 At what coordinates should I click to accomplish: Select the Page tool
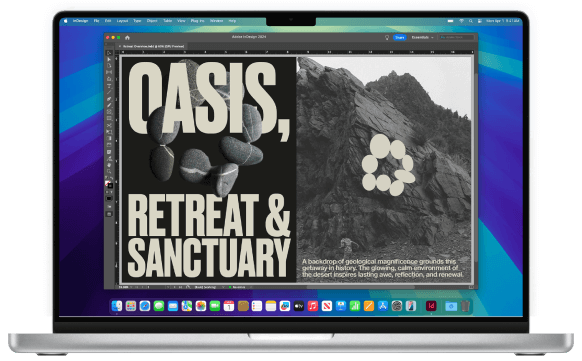pyautogui.click(x=109, y=66)
